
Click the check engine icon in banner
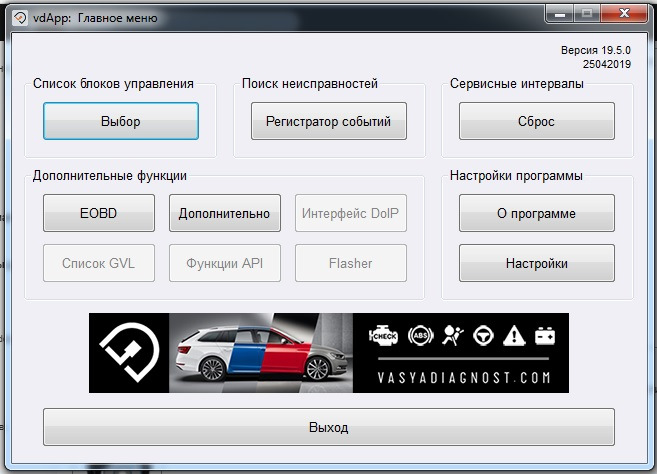(x=383, y=336)
